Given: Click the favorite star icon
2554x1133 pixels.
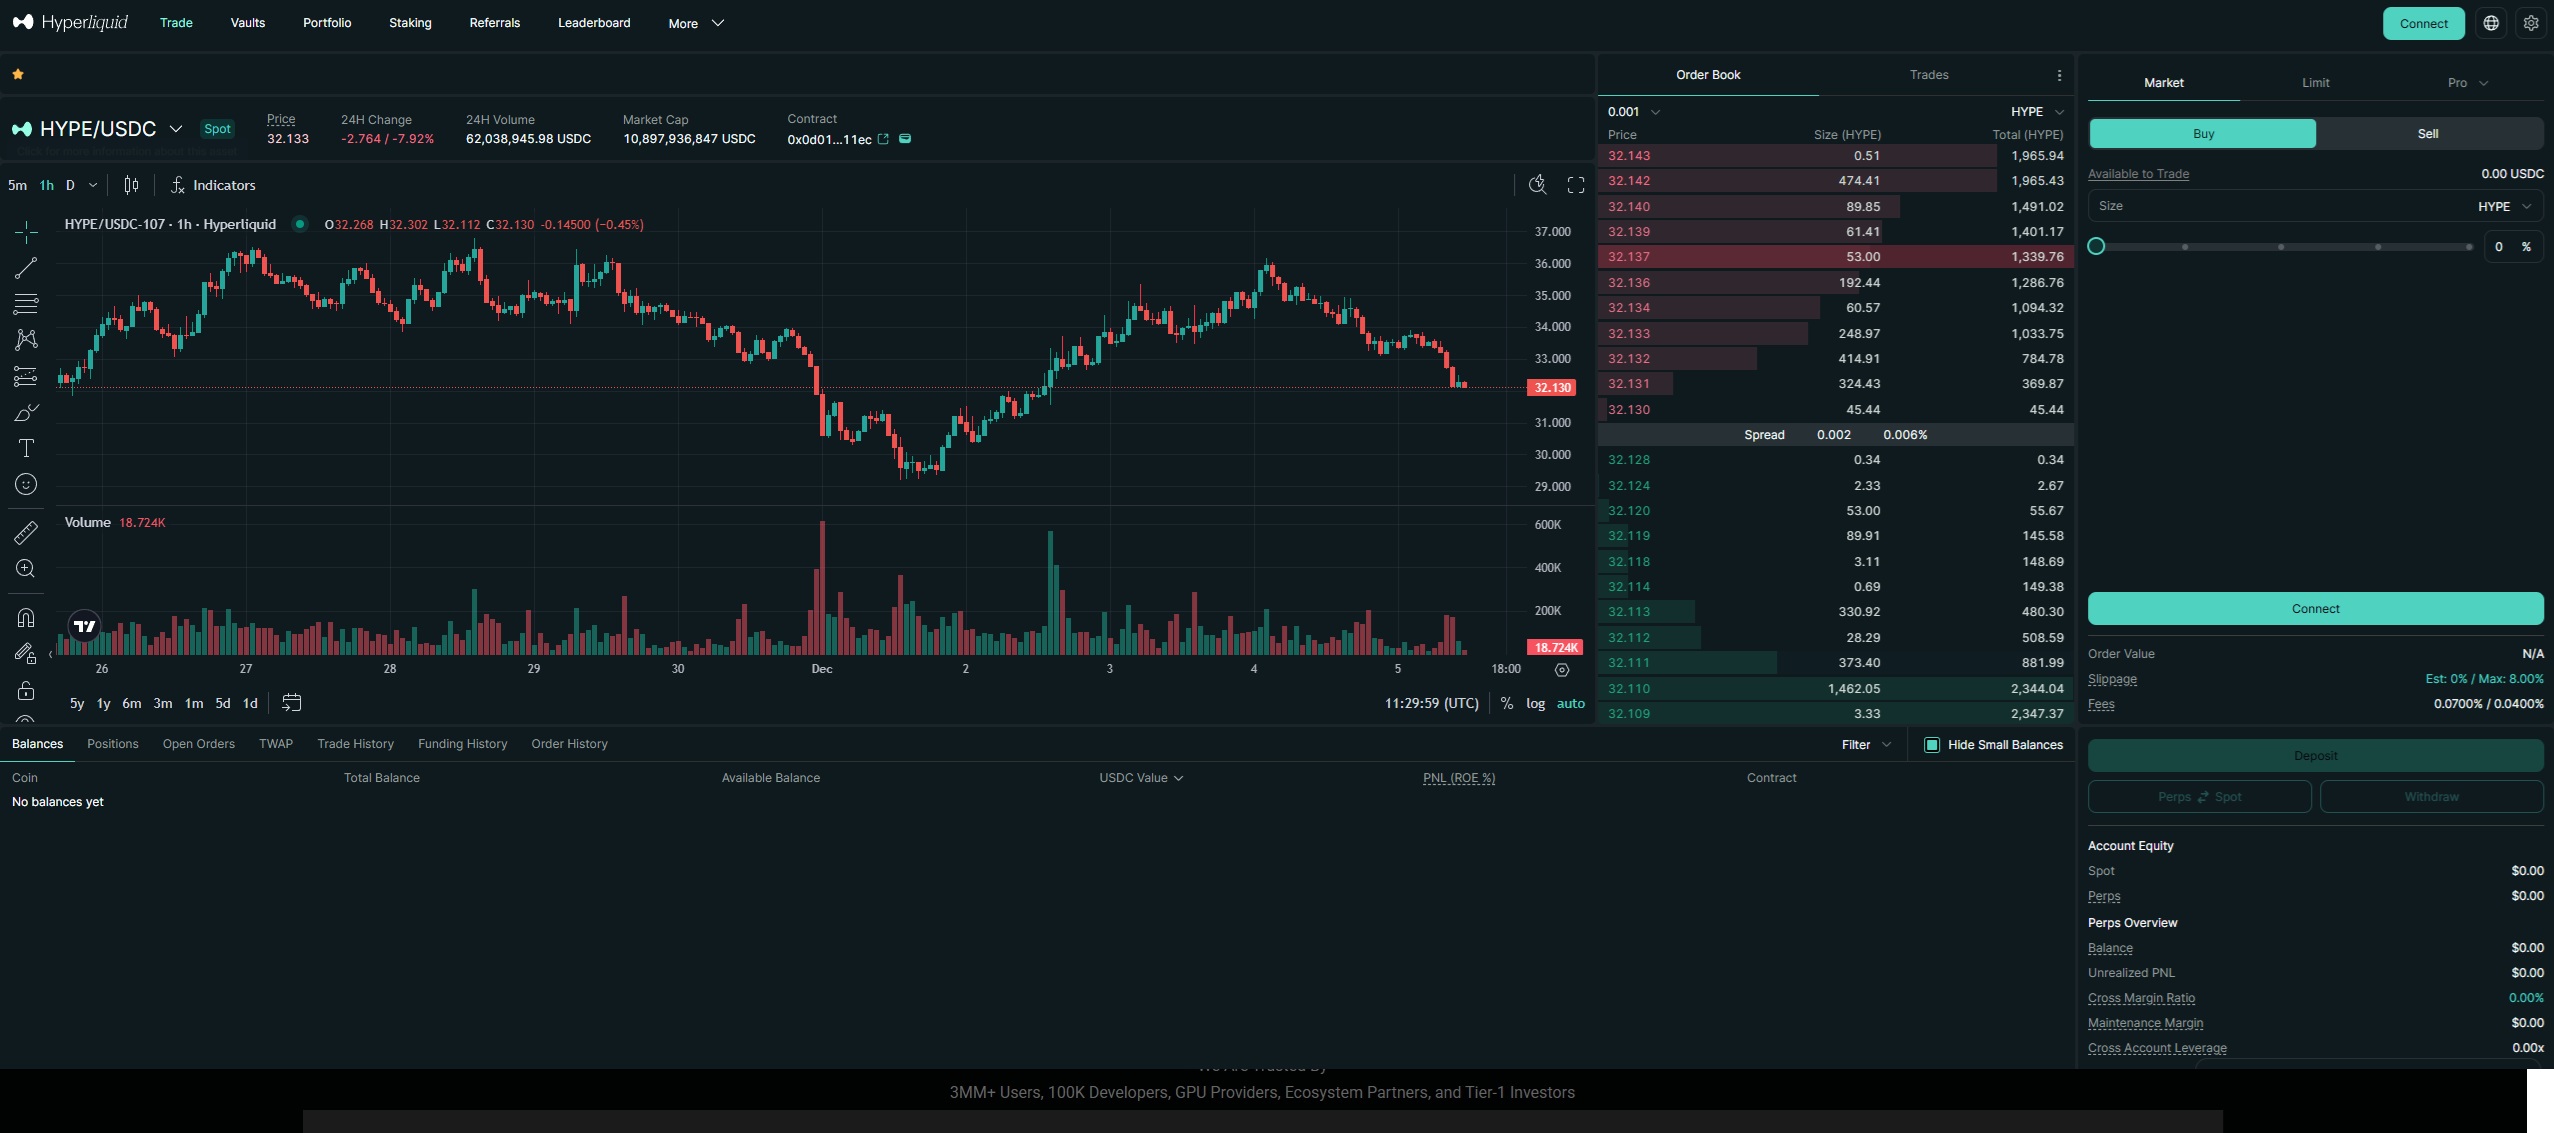Looking at the screenshot, I should click(x=18, y=74).
